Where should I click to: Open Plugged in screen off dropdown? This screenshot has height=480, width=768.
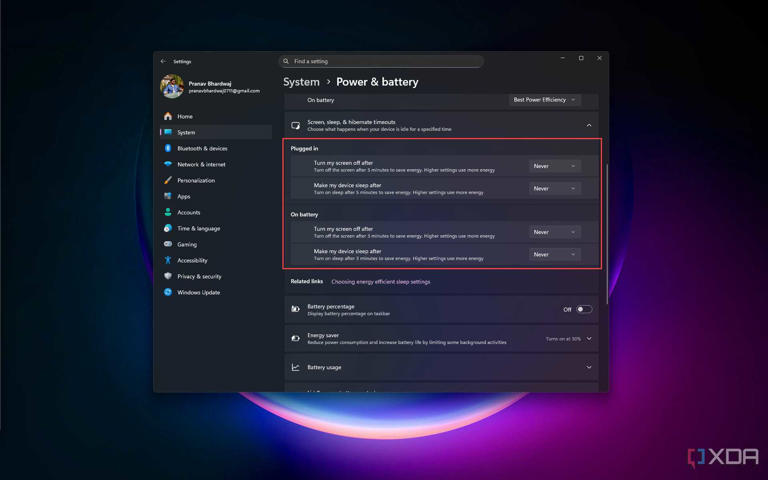(x=555, y=166)
